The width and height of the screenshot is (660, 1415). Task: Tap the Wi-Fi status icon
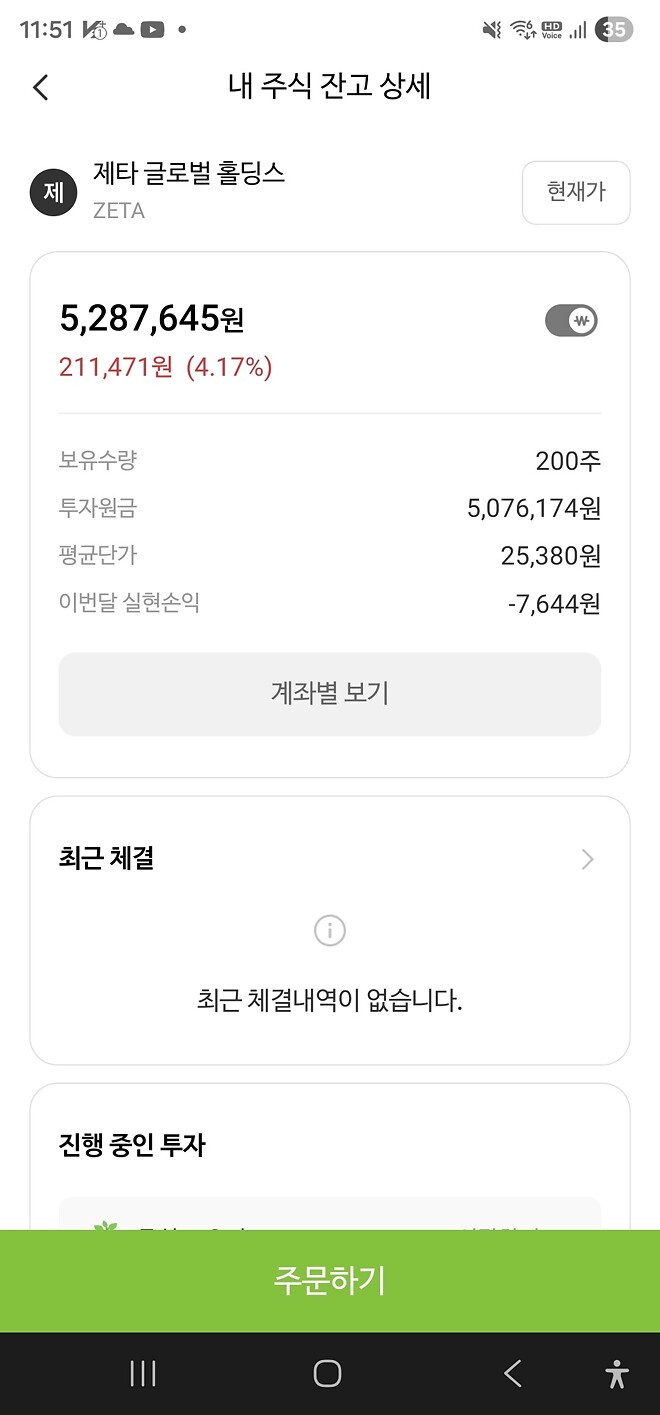coord(521,29)
